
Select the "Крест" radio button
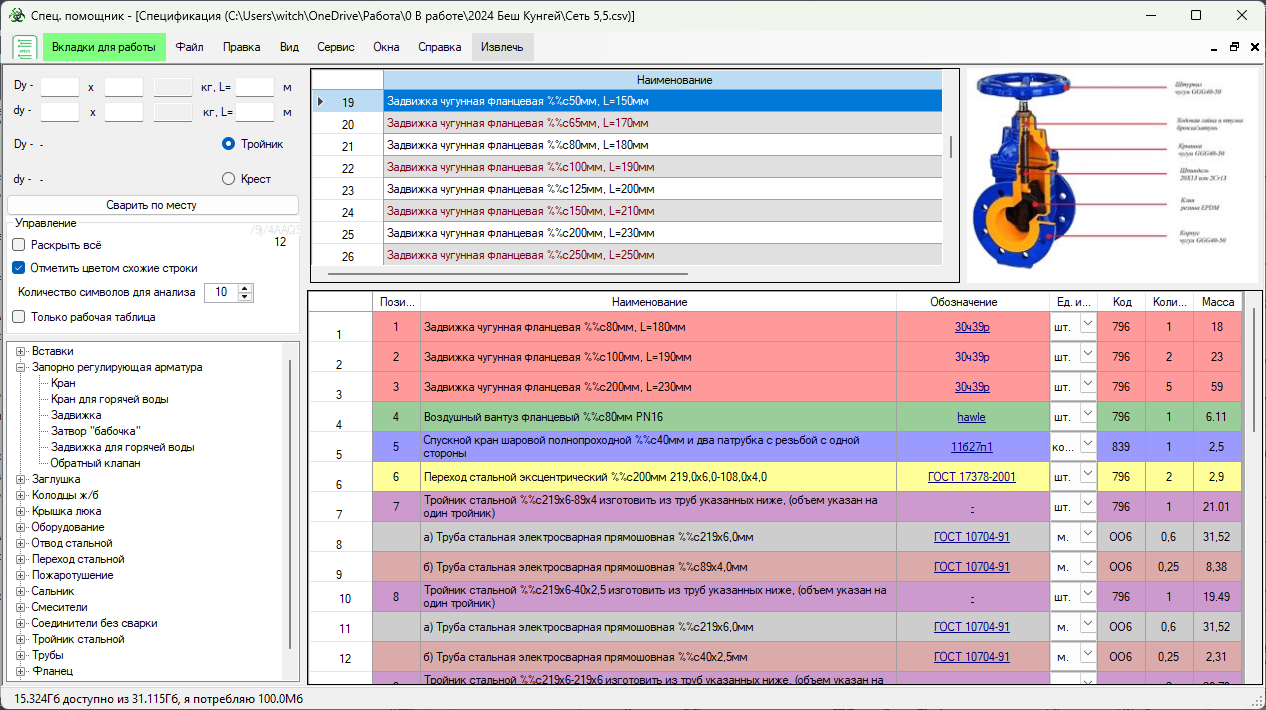pyautogui.click(x=228, y=179)
